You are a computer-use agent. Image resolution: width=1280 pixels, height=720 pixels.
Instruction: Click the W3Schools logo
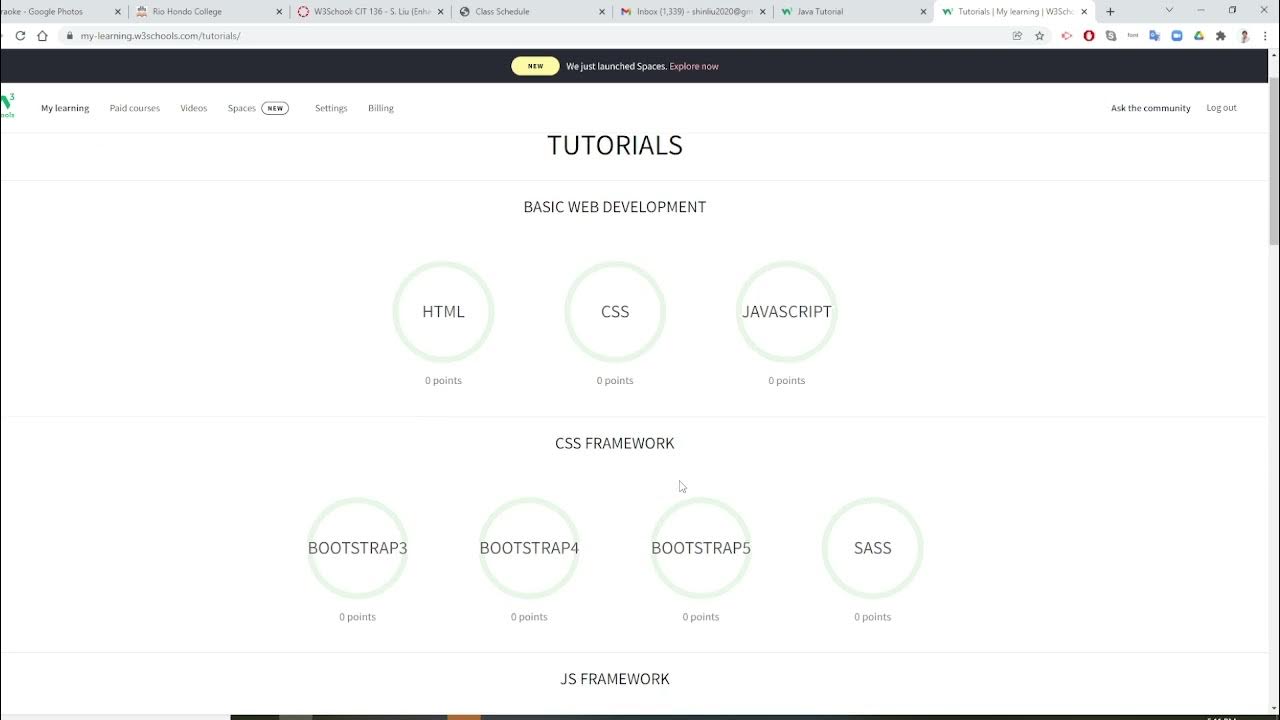[x=7, y=106]
